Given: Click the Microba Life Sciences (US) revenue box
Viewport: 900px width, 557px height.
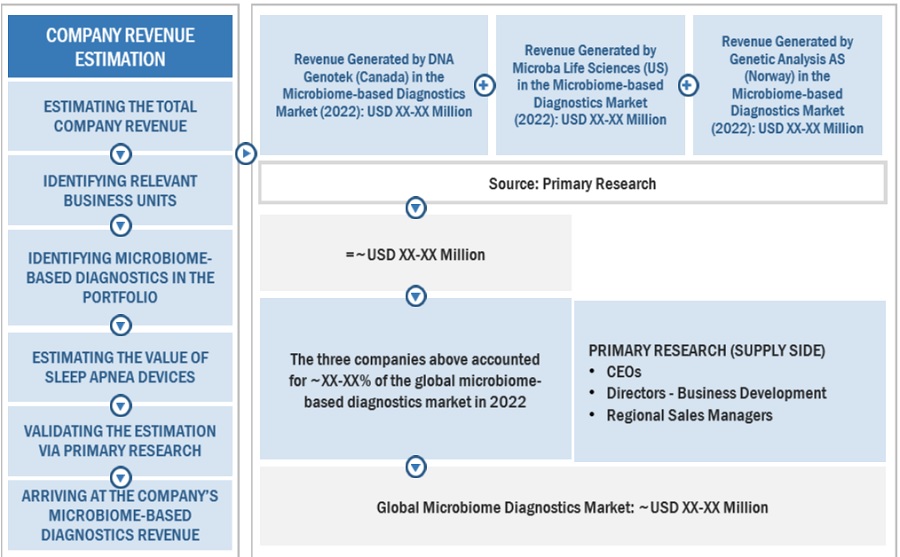Looking at the screenshot, I should pos(590,85).
